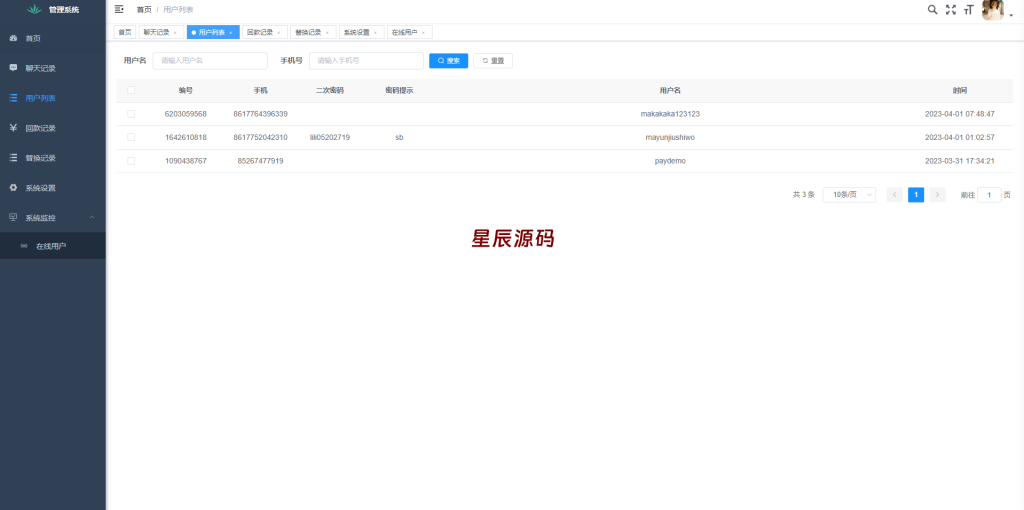The height and width of the screenshot is (510, 1024).
Task: Check the row for mayunjiushiwo
Action: tap(131, 137)
